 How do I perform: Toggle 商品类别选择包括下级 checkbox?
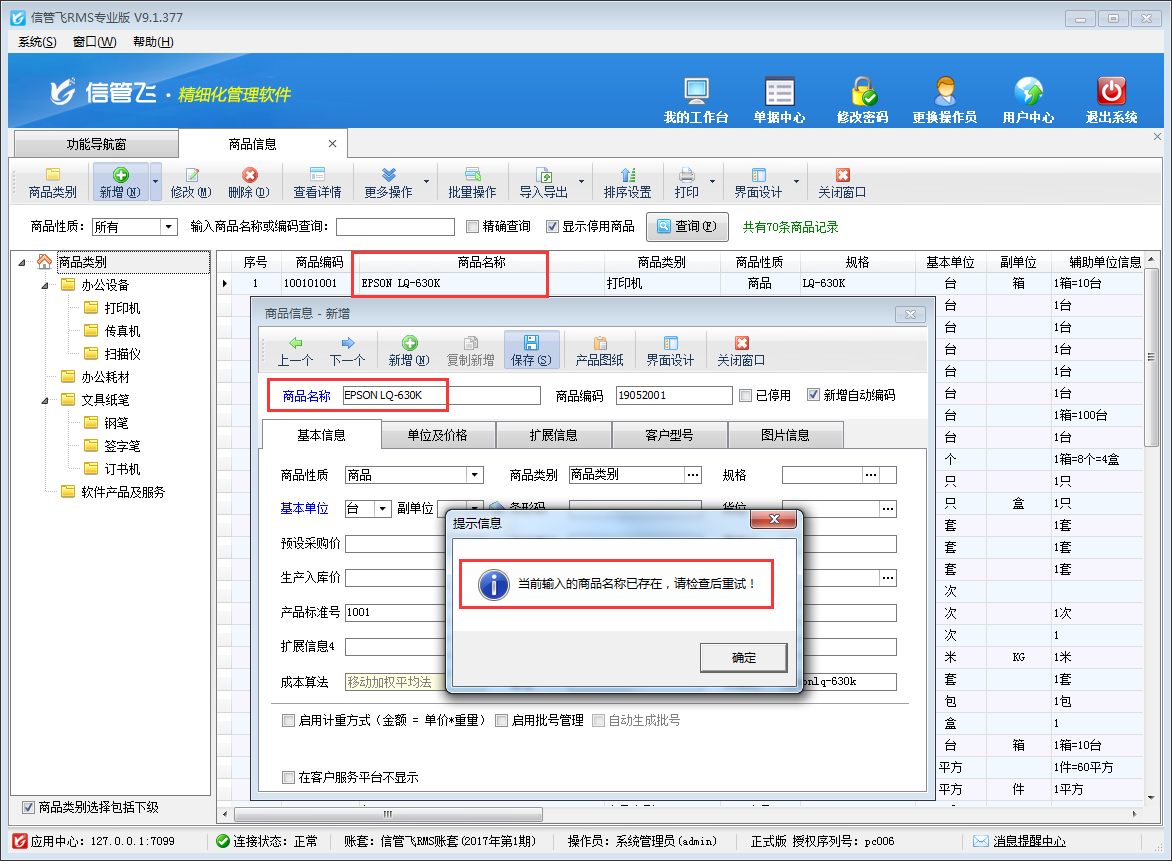coord(28,808)
